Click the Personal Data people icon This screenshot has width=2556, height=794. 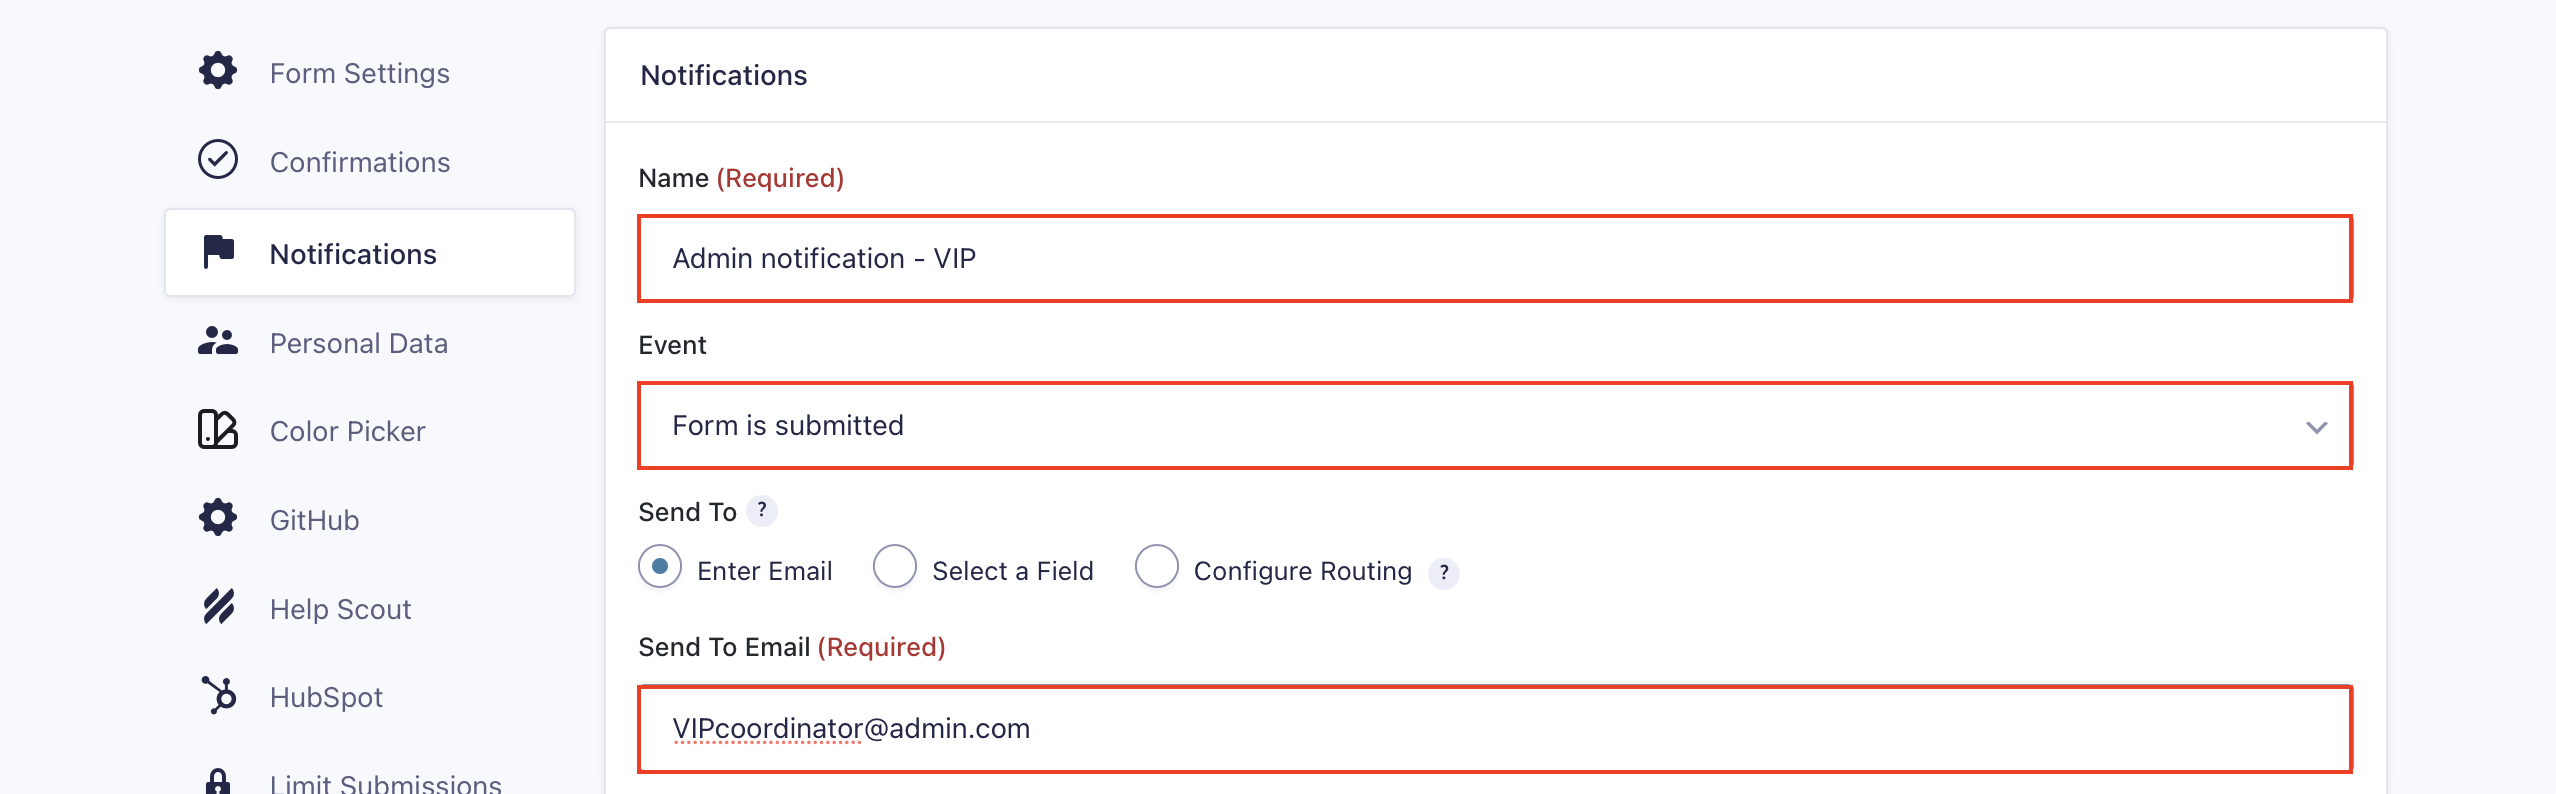click(x=218, y=342)
